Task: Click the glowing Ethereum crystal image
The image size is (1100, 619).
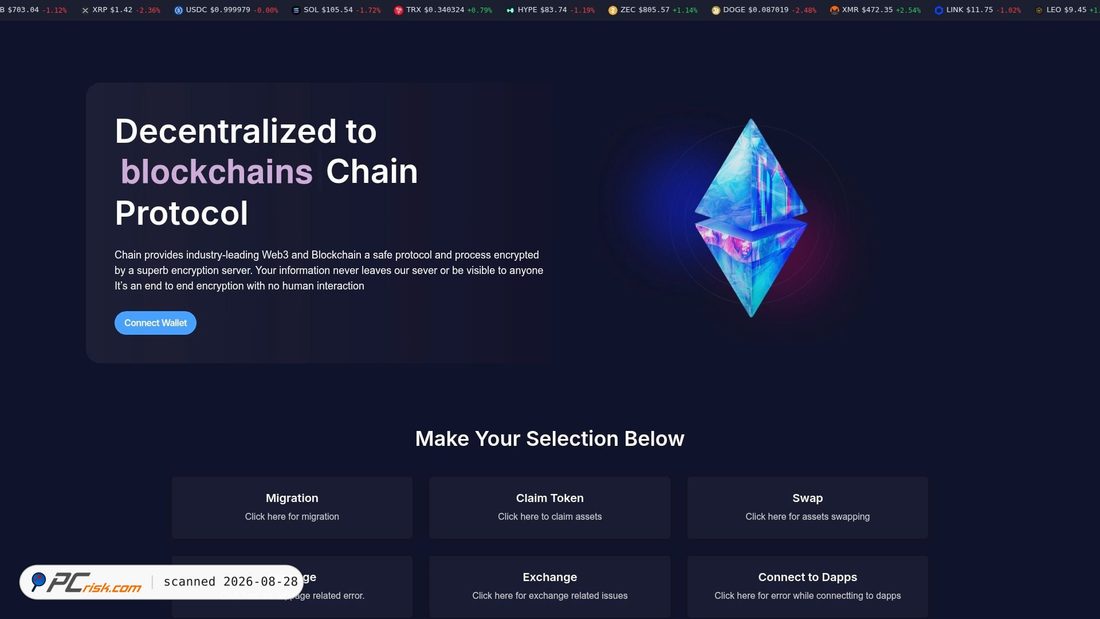Action: (x=751, y=218)
